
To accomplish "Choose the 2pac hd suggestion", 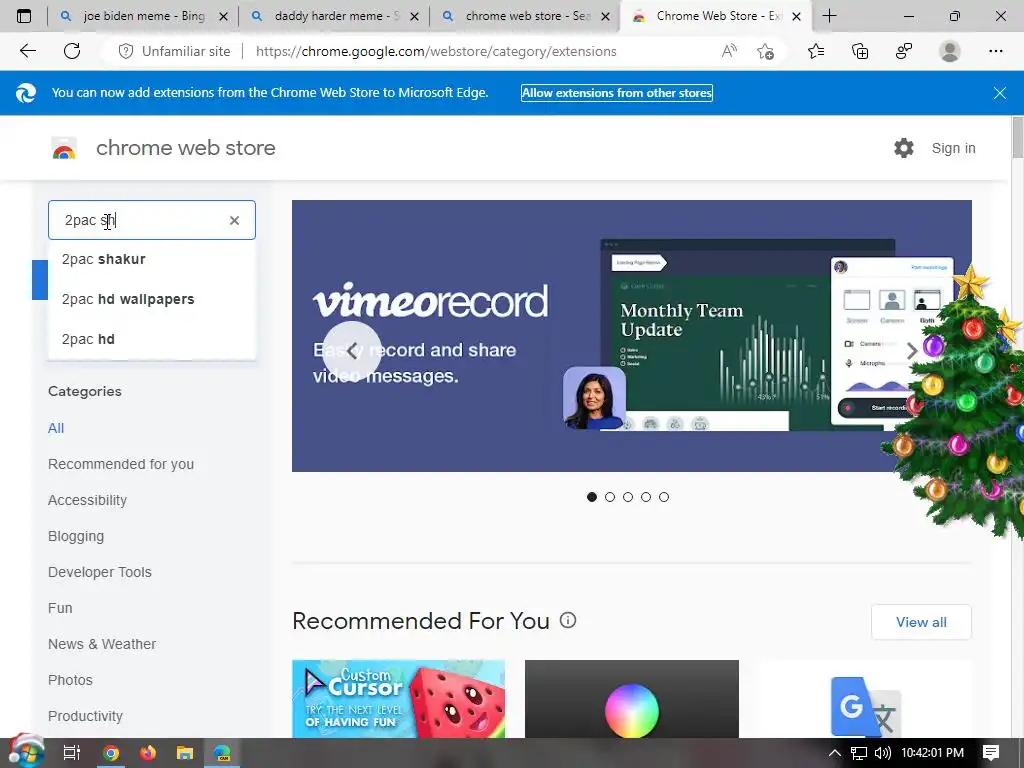I will 152,339.
